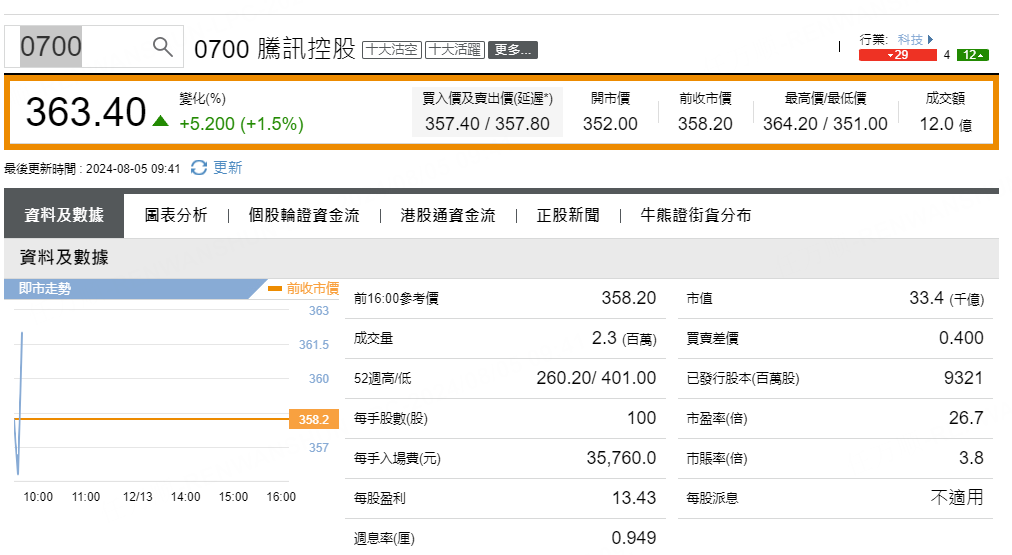
Task: Click the 更新 refresh link
Action: coord(227,168)
